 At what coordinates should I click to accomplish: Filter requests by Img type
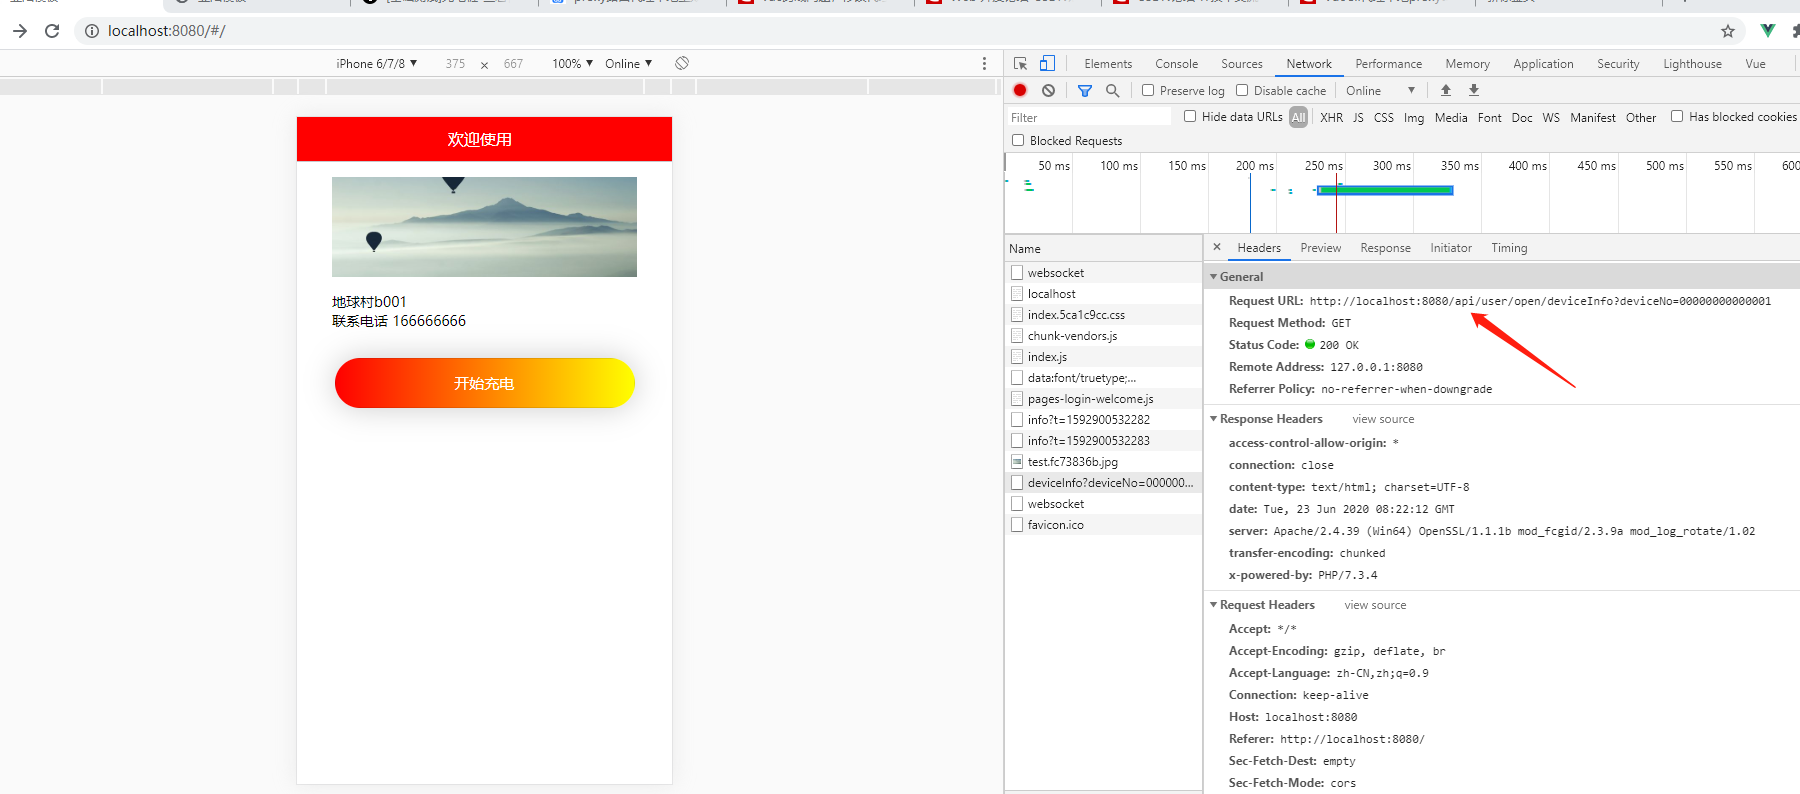click(1413, 117)
